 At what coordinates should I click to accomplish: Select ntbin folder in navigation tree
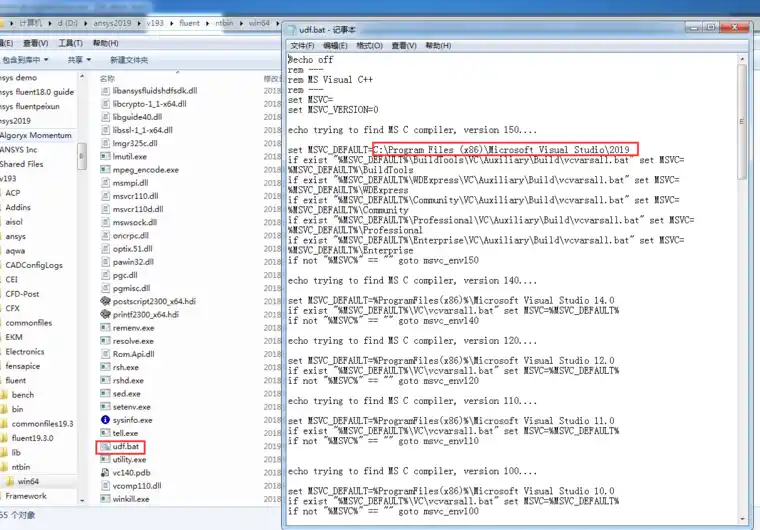coord(21,467)
